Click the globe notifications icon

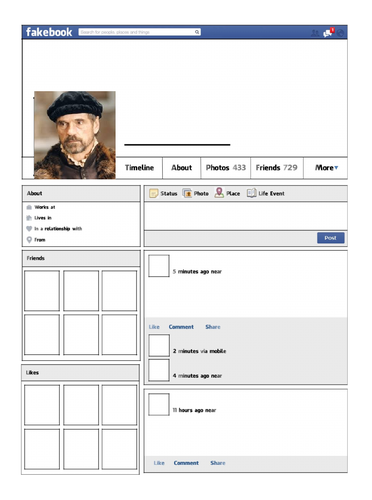click(x=340, y=33)
